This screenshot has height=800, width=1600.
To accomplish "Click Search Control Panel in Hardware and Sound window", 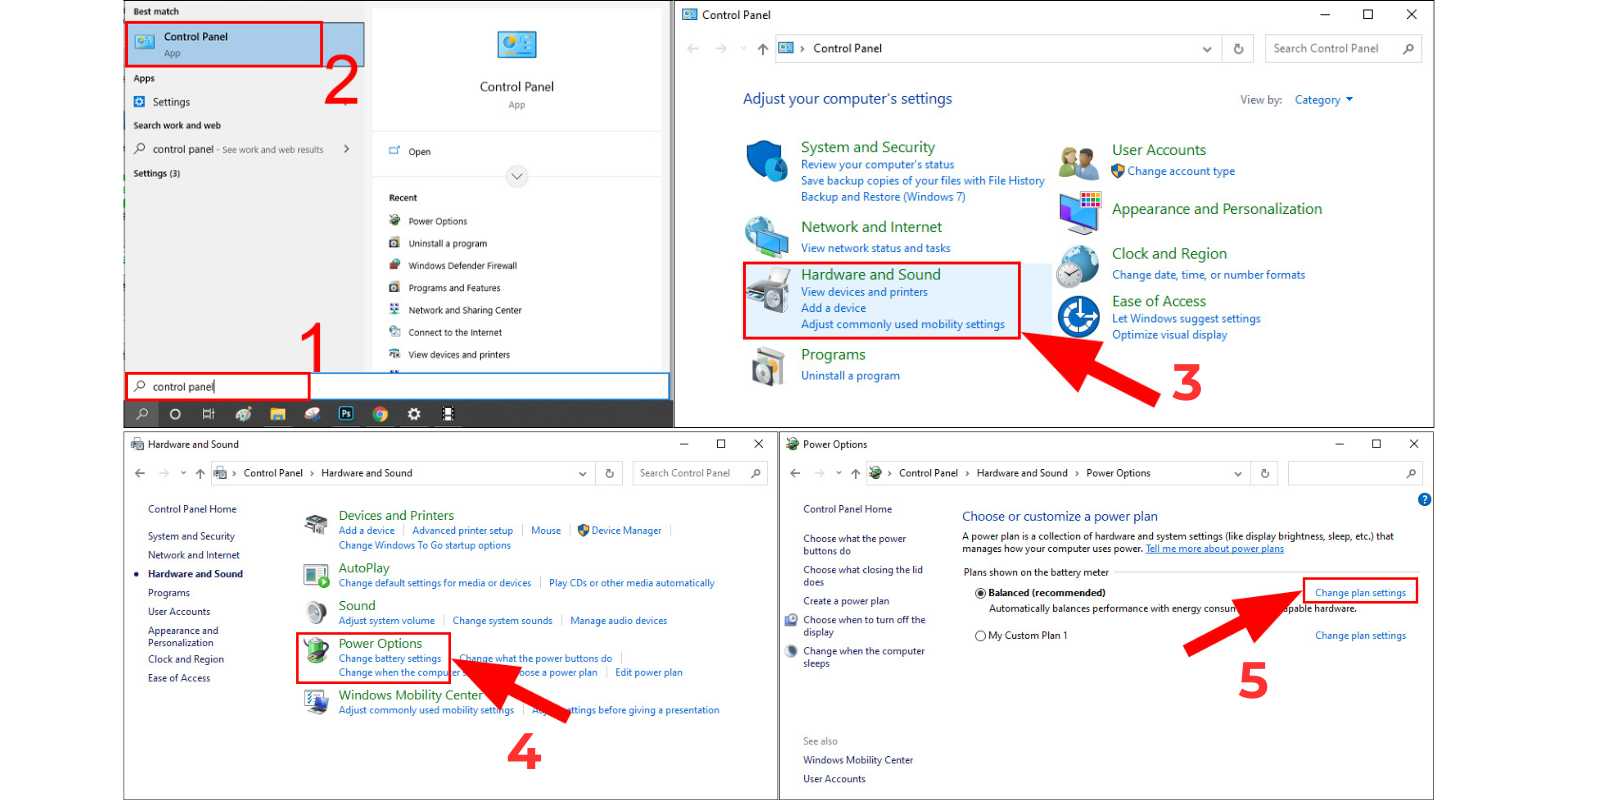I will pos(699,473).
